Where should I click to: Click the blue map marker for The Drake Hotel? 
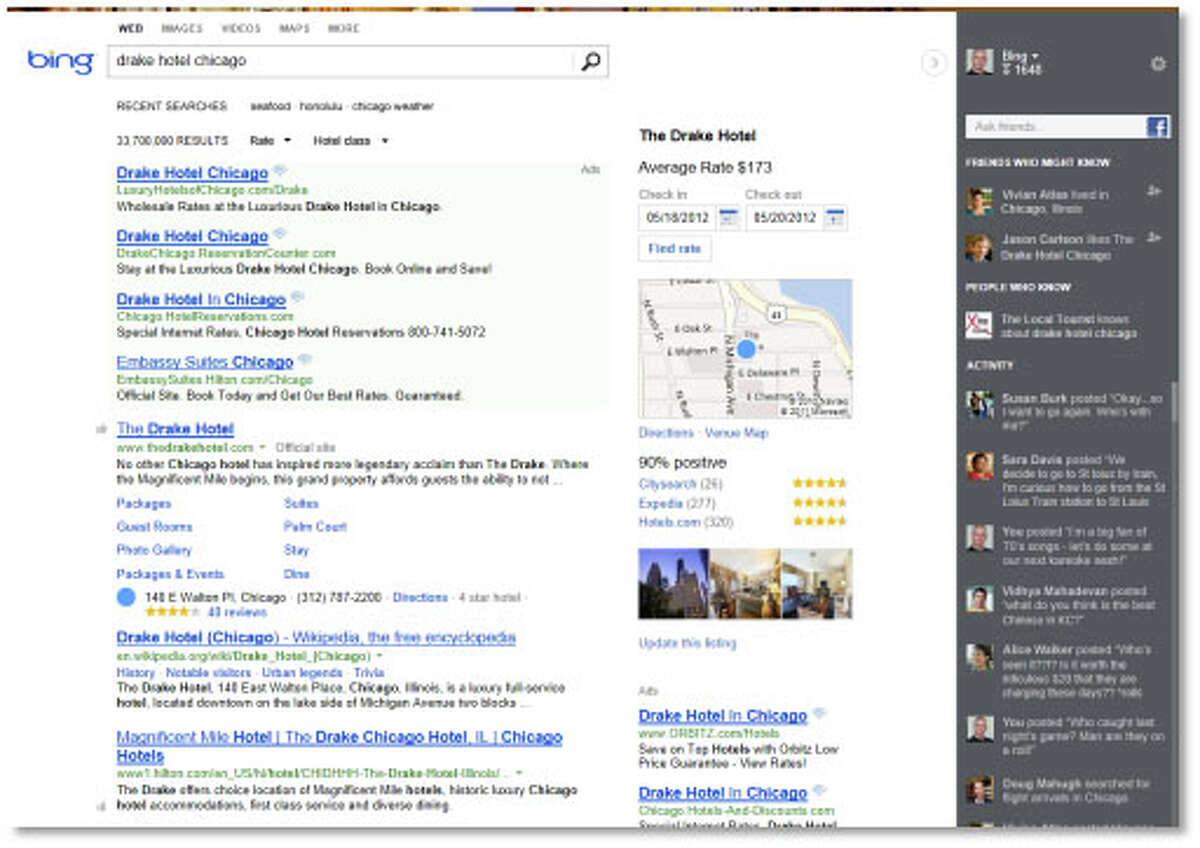pyautogui.click(x=748, y=349)
